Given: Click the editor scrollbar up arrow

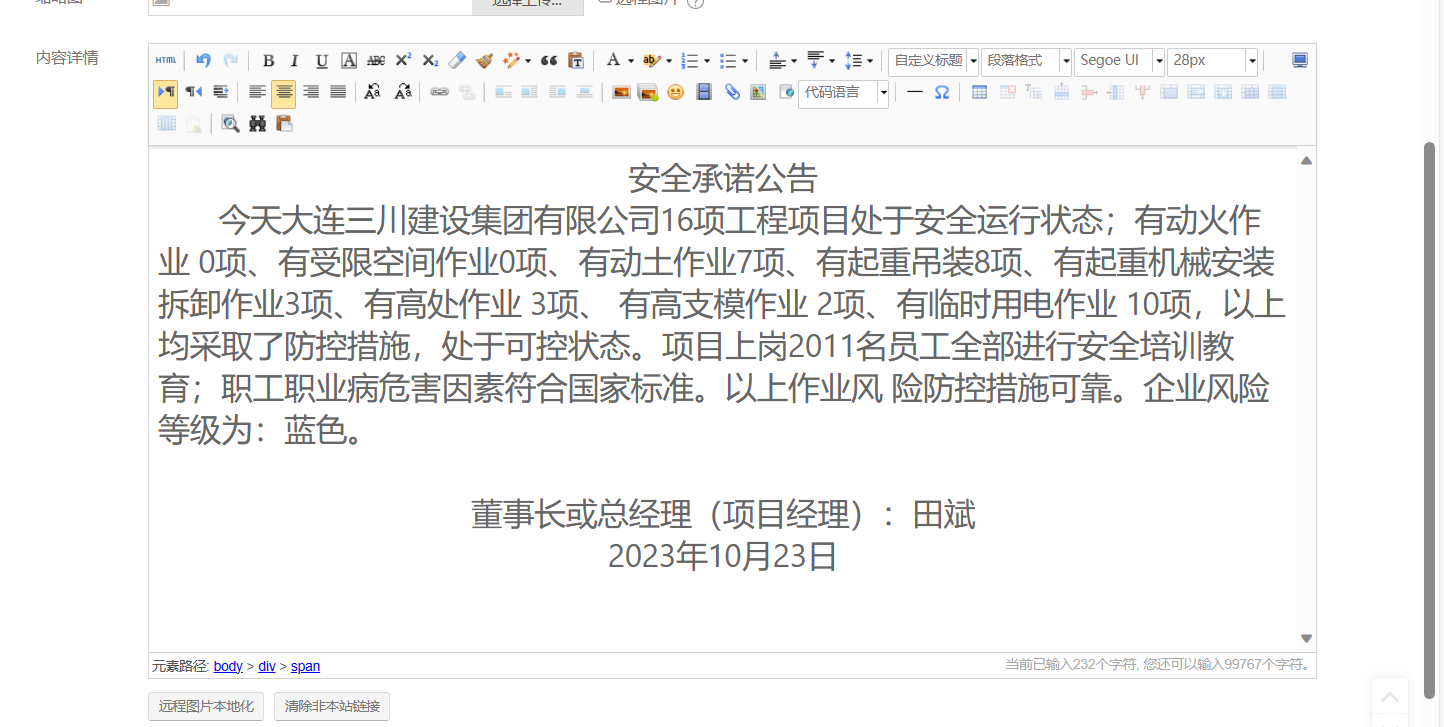Looking at the screenshot, I should click(x=1306, y=160).
